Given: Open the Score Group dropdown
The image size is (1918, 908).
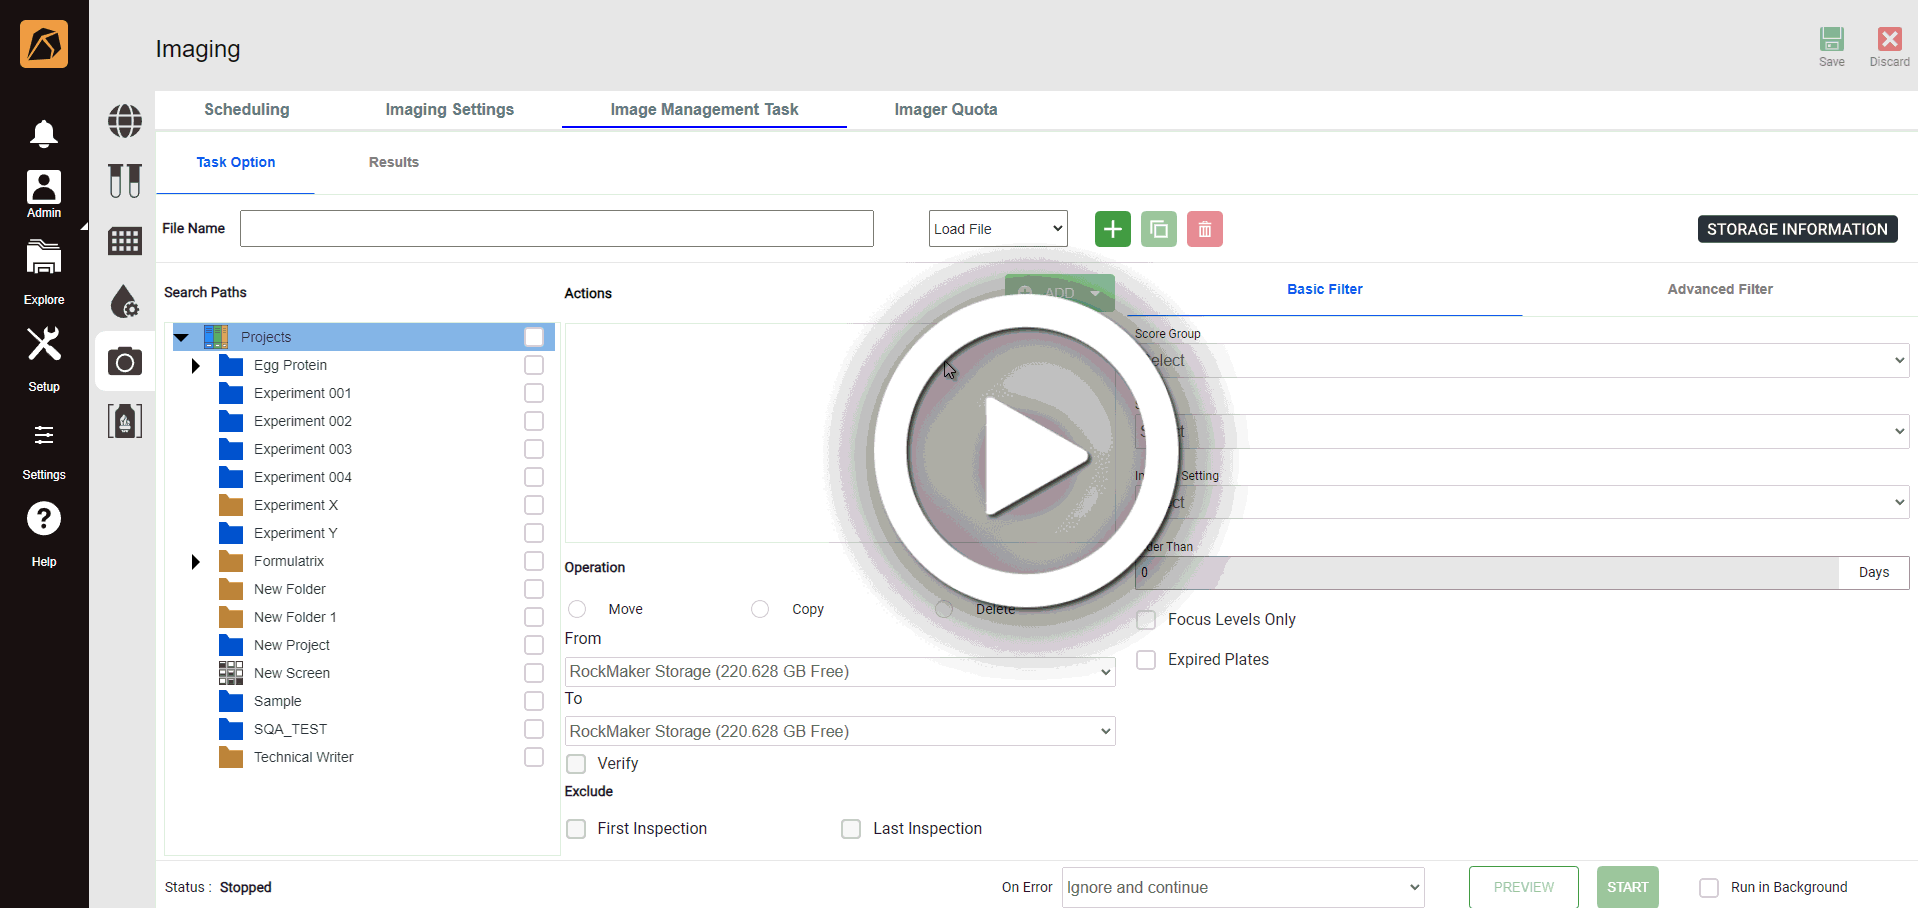Looking at the screenshot, I should coord(1522,361).
